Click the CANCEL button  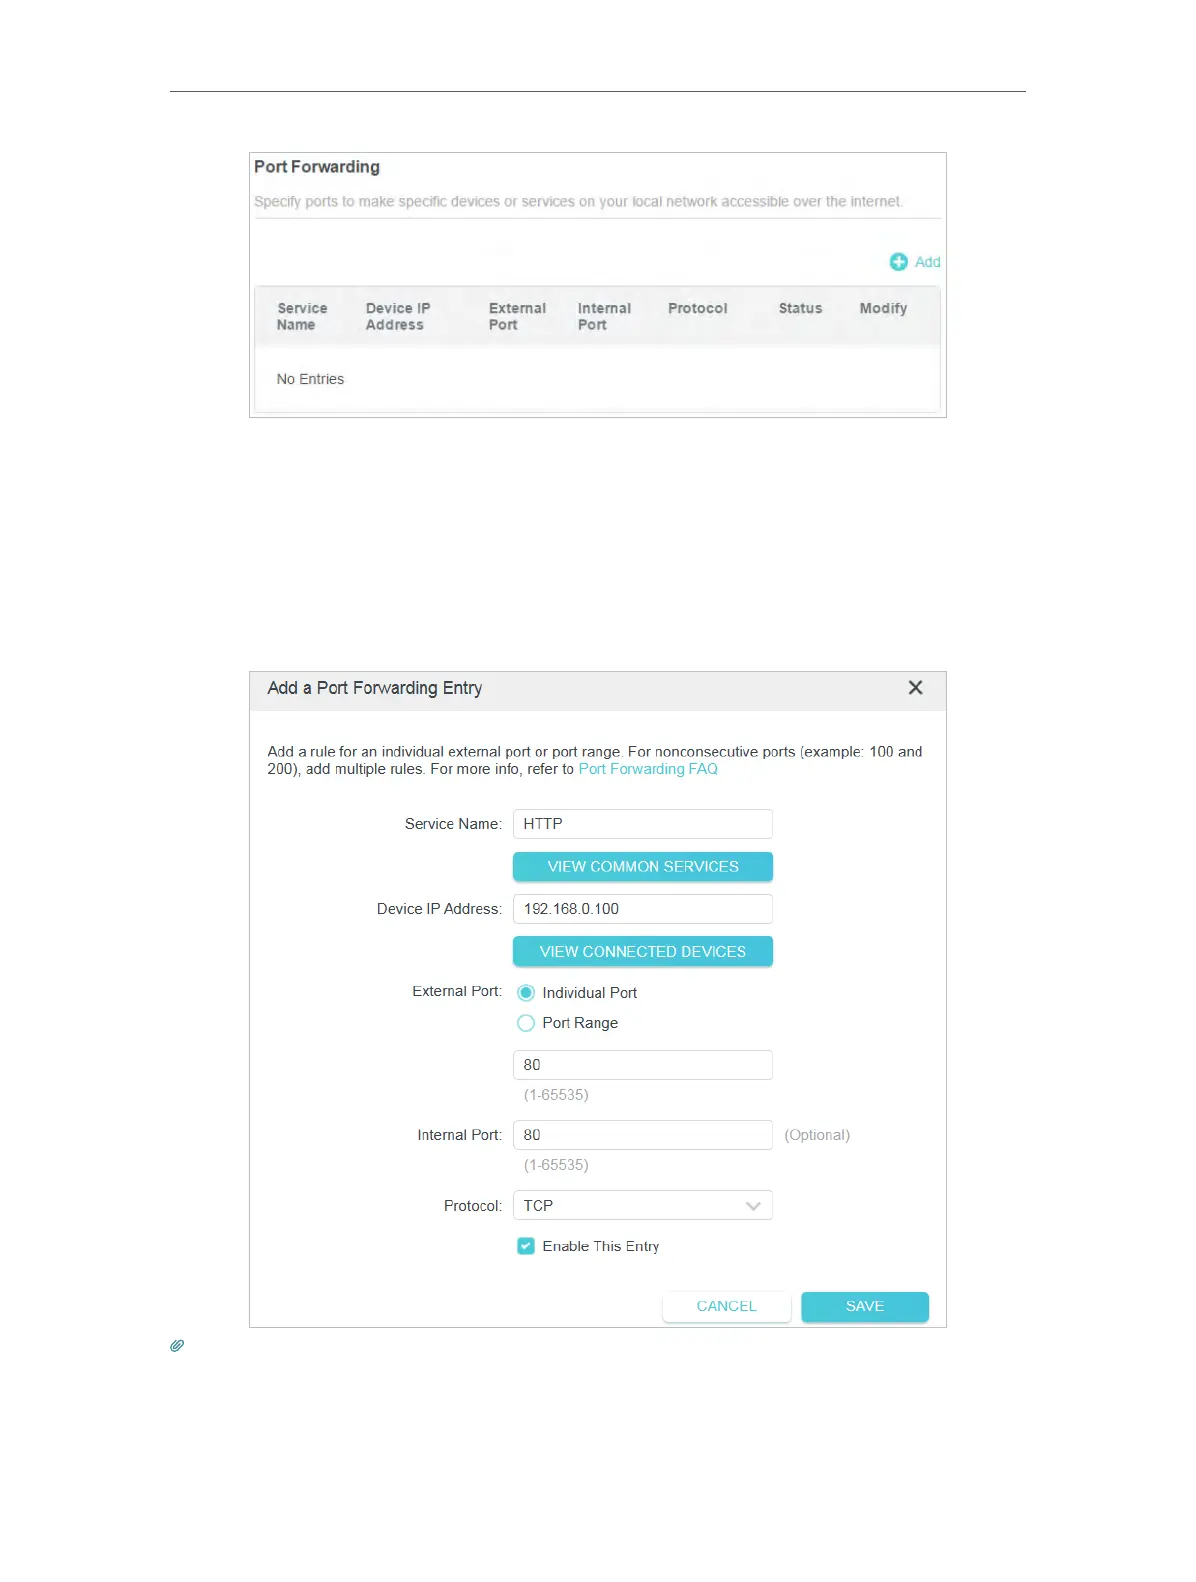(726, 1307)
